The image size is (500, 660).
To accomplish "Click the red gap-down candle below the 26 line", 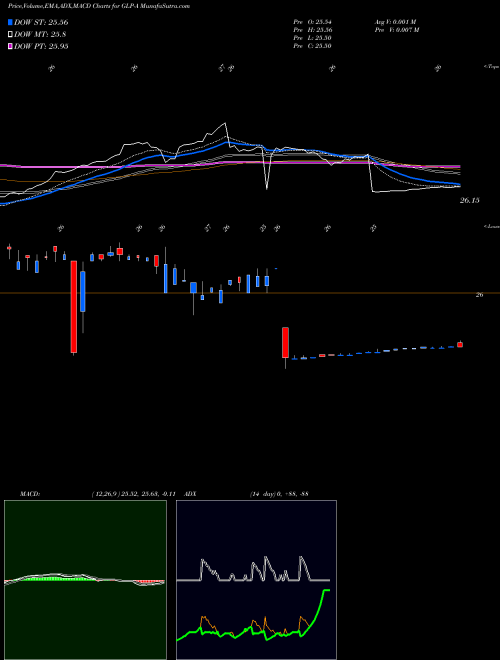I will coord(285,343).
